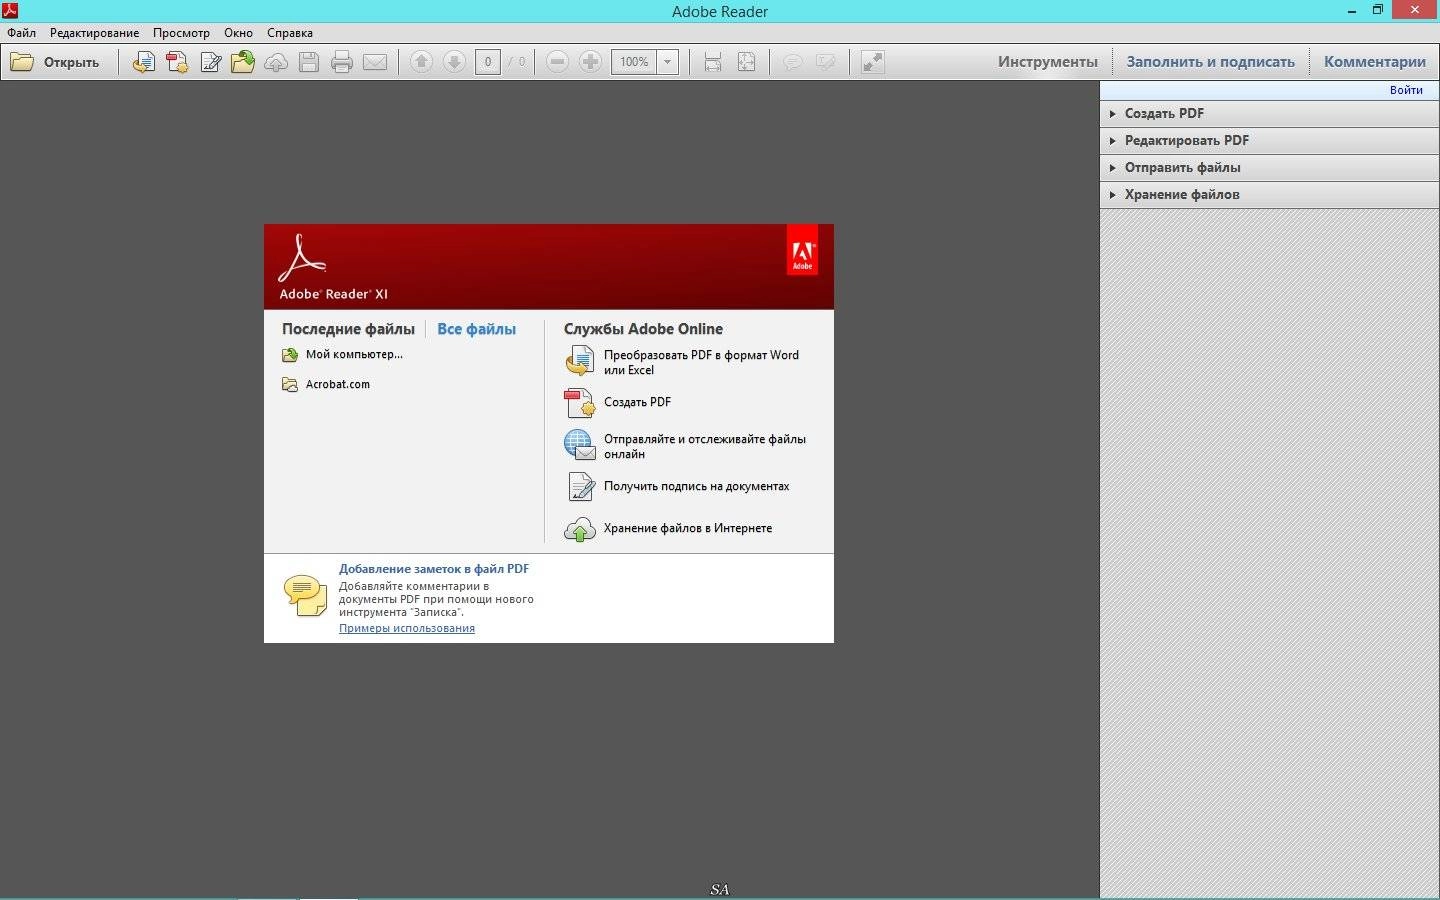
Task: Click the save diskette toolbar icon
Action: tap(309, 62)
